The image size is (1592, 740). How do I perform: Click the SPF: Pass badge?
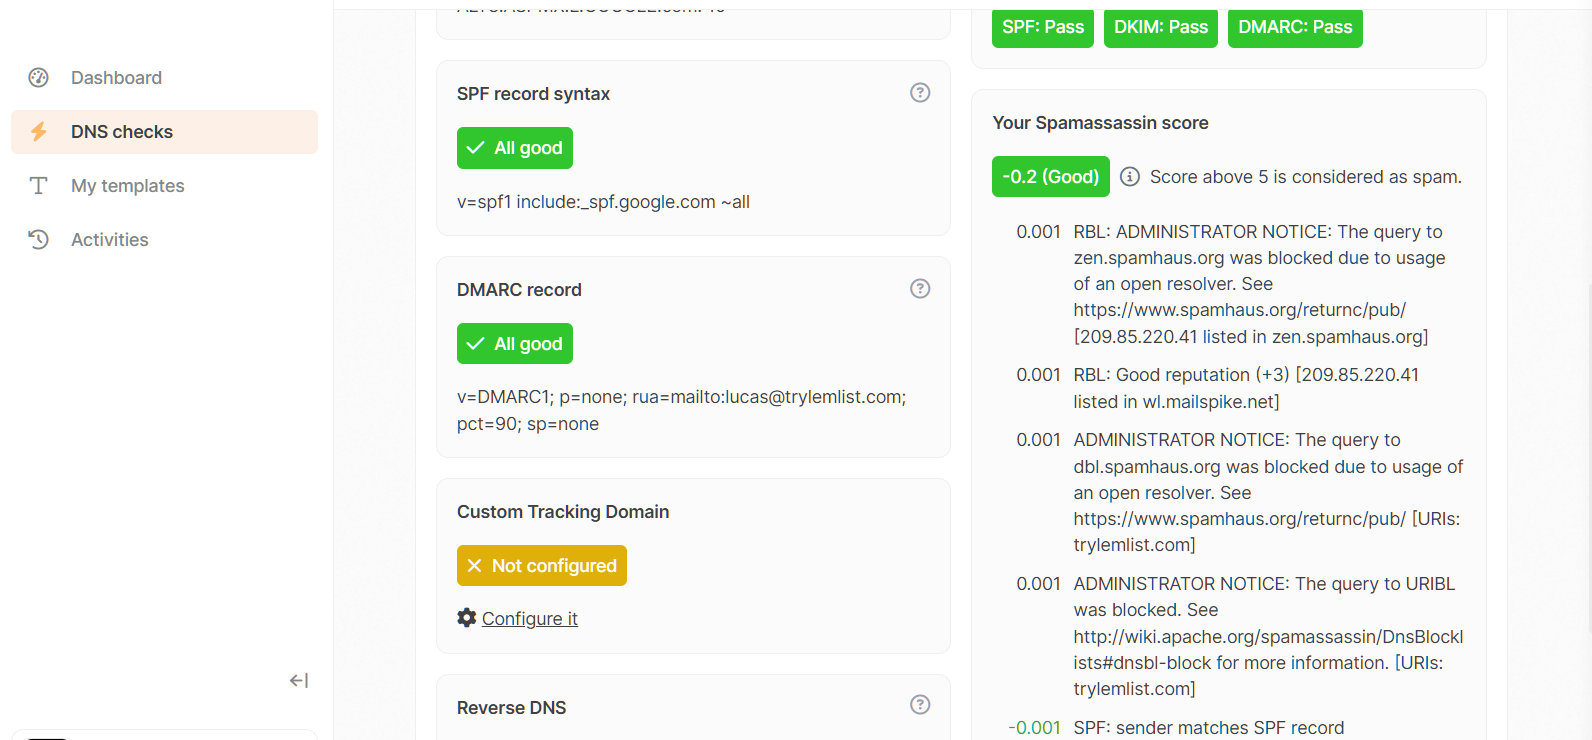click(1043, 27)
